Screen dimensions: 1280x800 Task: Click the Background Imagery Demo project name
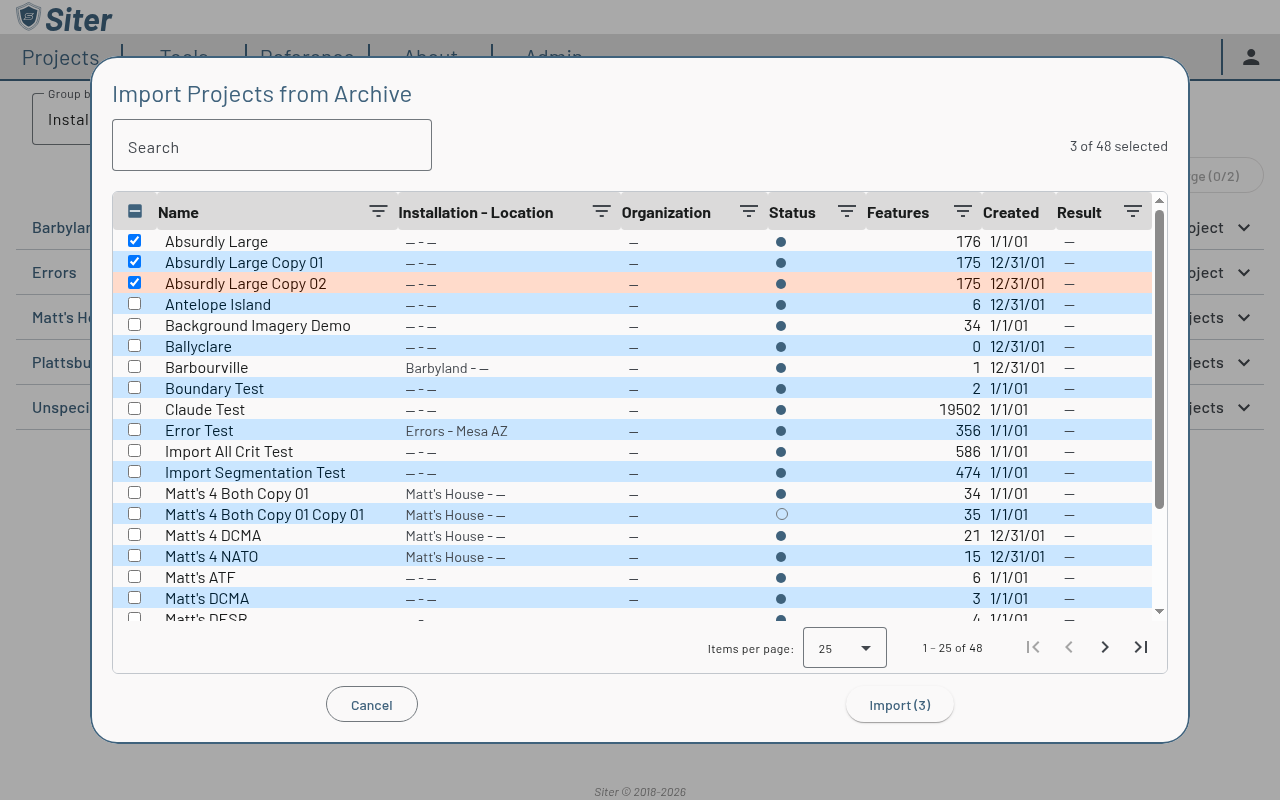pos(258,326)
